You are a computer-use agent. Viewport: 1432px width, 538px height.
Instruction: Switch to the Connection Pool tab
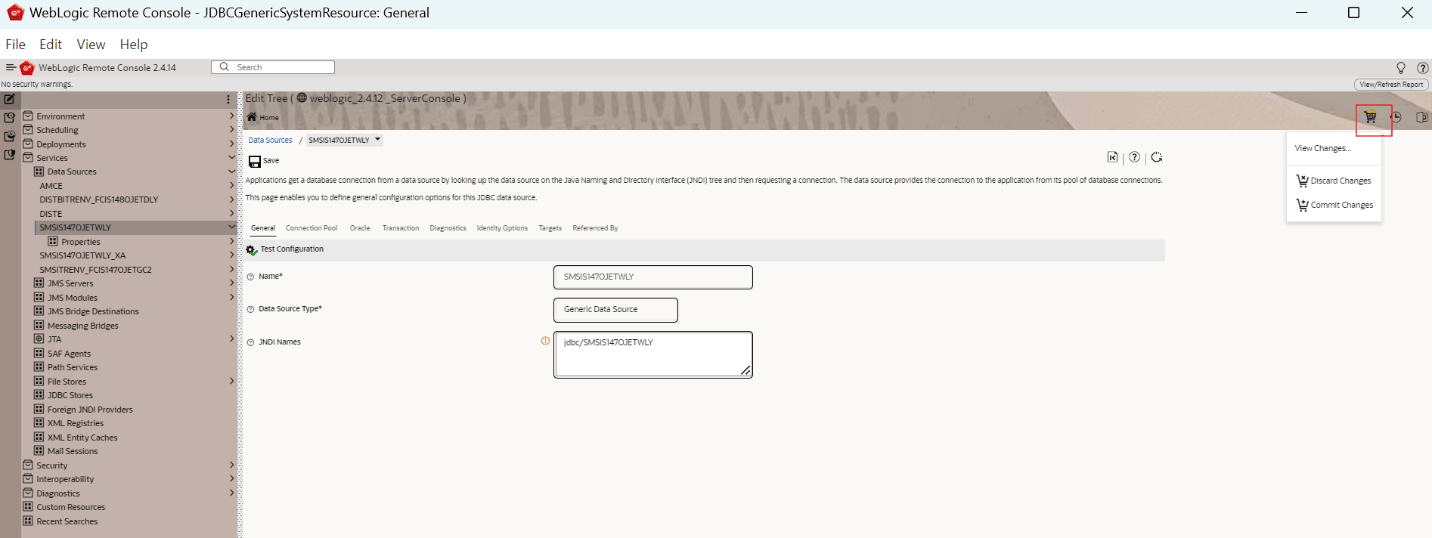(311, 228)
